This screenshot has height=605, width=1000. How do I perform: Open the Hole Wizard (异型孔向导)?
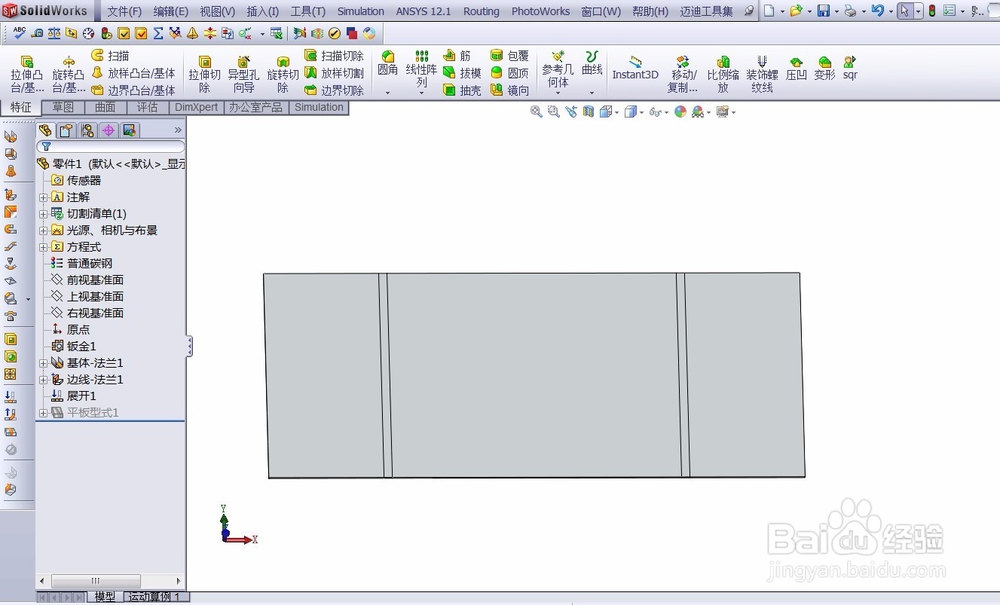243,74
